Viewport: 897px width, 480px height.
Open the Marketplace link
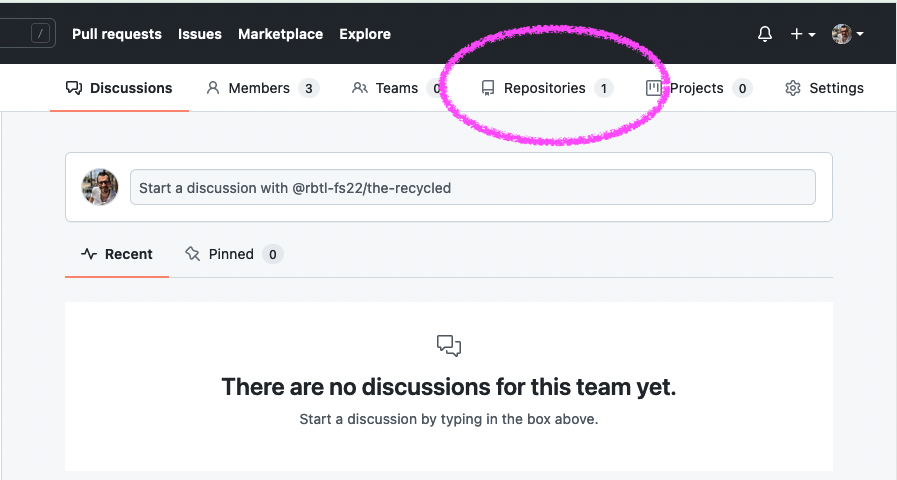280,34
